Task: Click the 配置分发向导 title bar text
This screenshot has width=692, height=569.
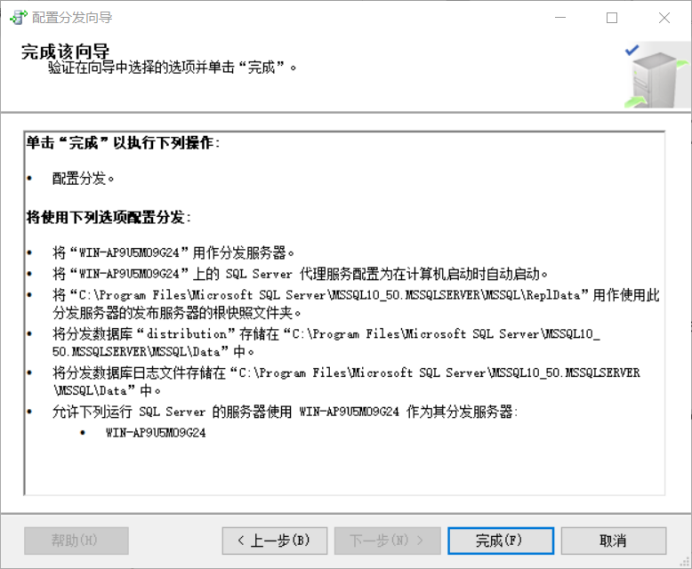Action: [x=72, y=18]
